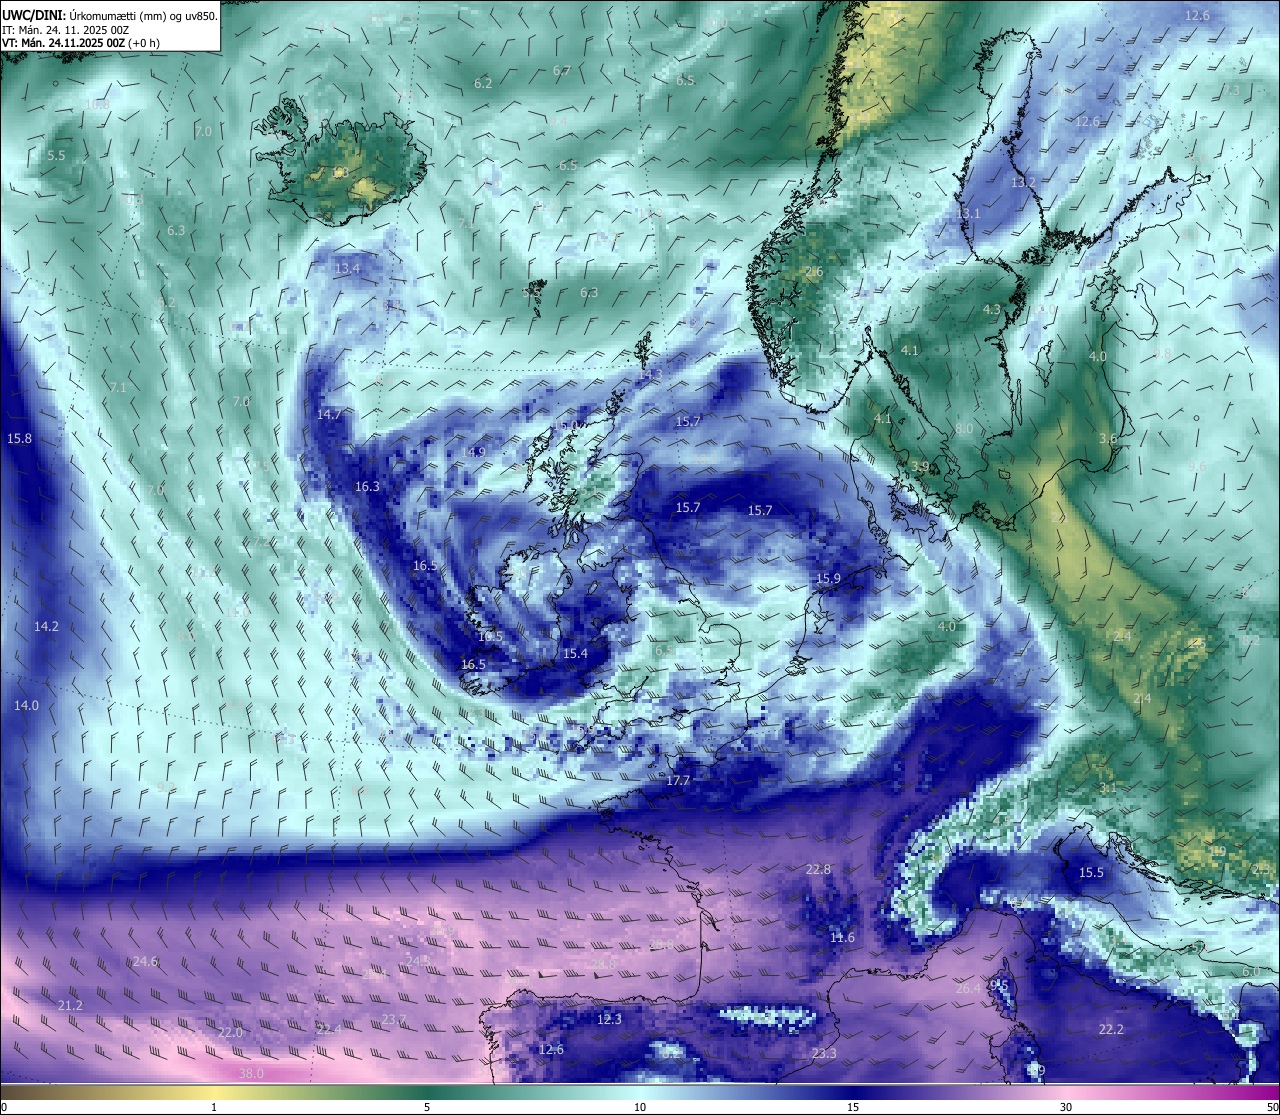The height and width of the screenshot is (1115, 1280).
Task: Click the map value '22.8'
Action: pyautogui.click(x=818, y=870)
